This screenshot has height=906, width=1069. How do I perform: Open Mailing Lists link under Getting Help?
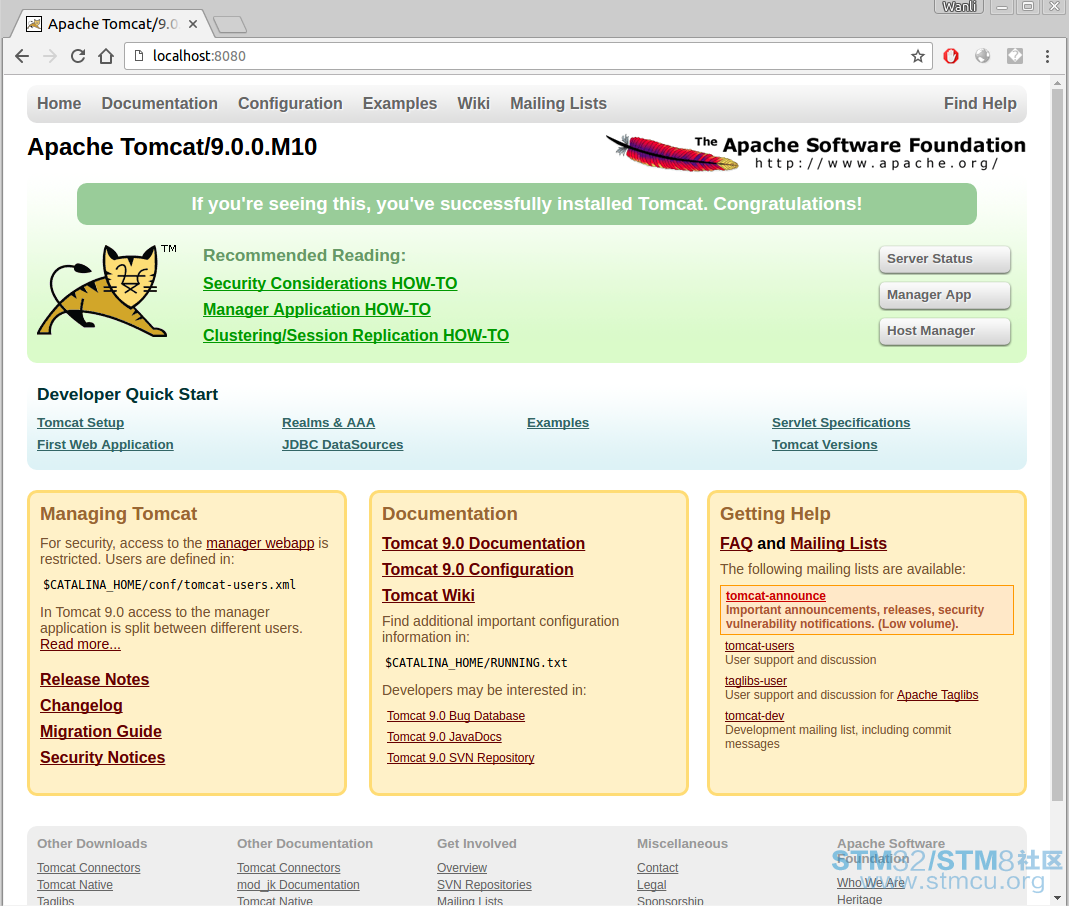pyautogui.click(x=838, y=543)
